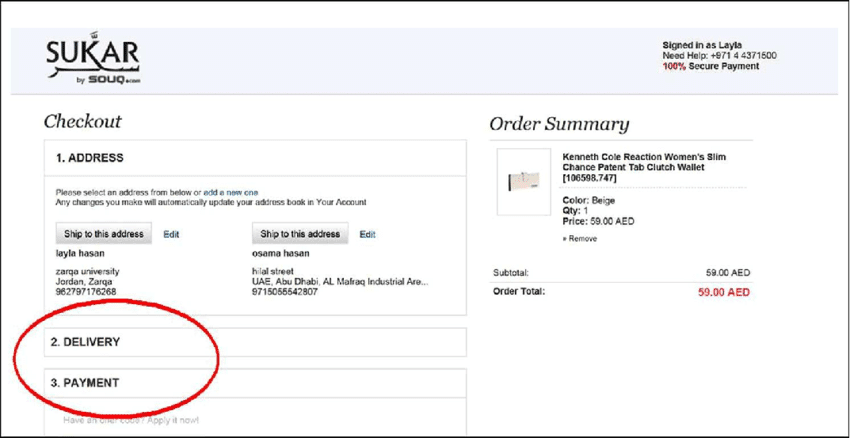
Task: Open the 'add a new one' address link
Action: [x=231, y=192]
